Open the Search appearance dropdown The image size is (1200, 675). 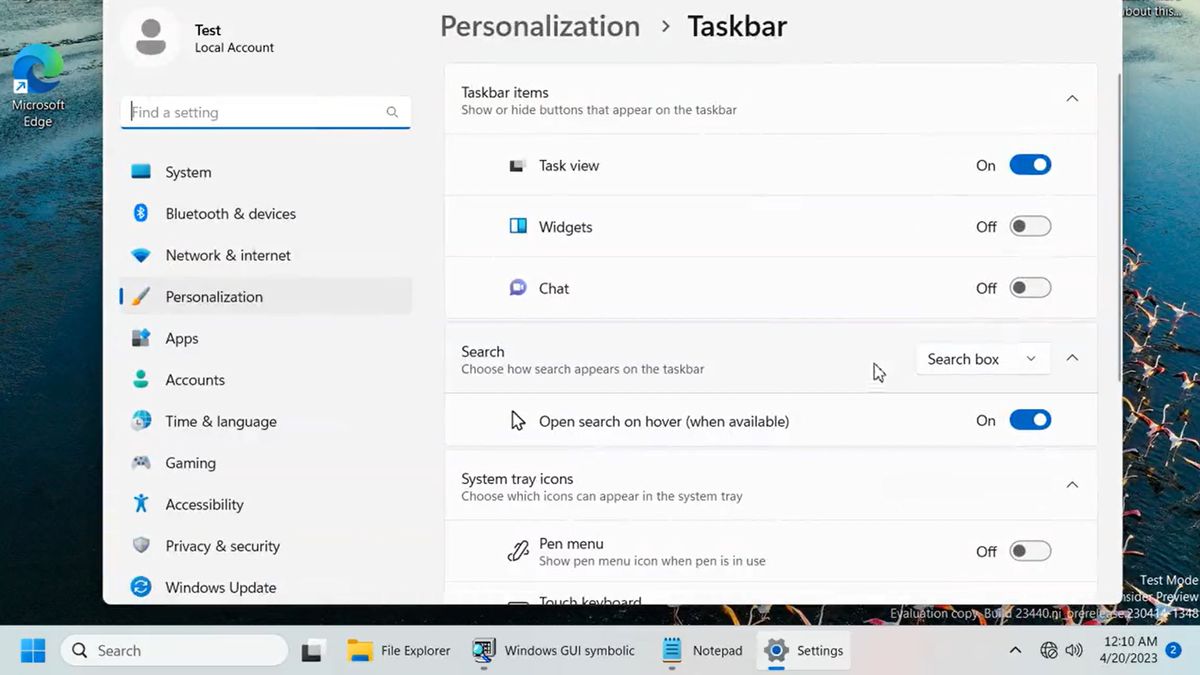coord(982,358)
